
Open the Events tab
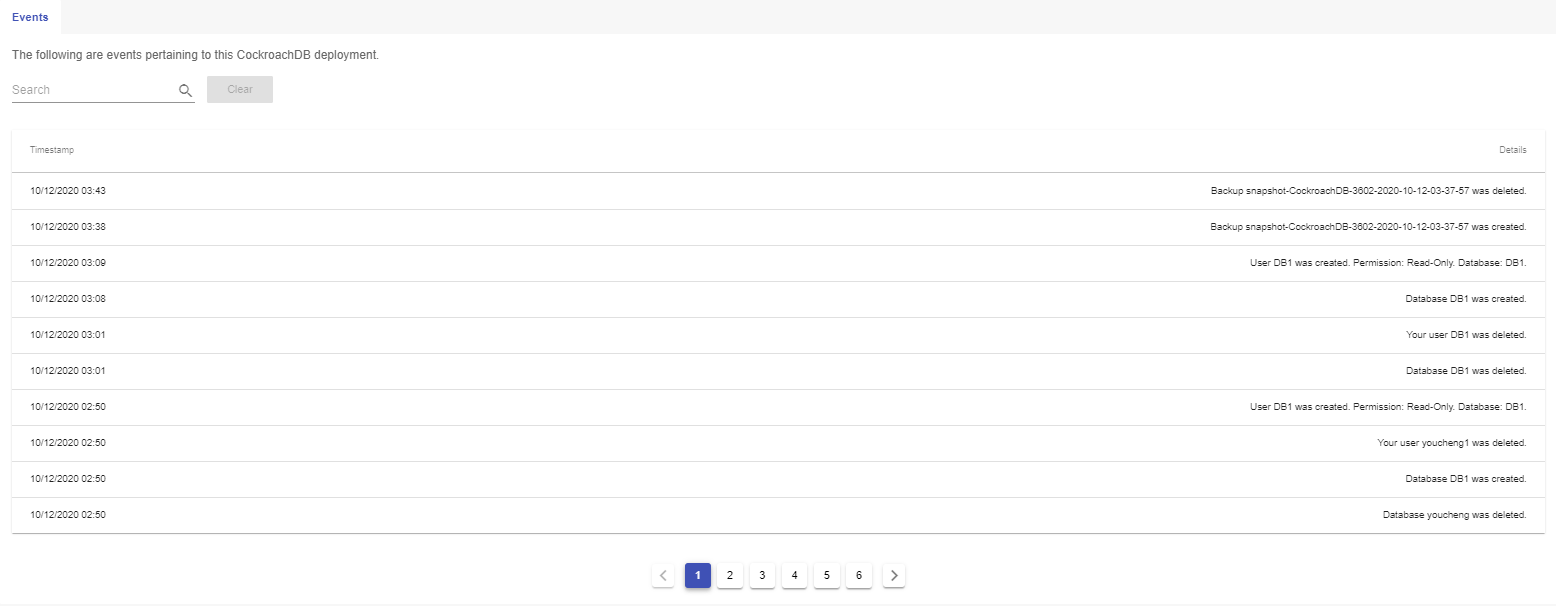coord(30,17)
